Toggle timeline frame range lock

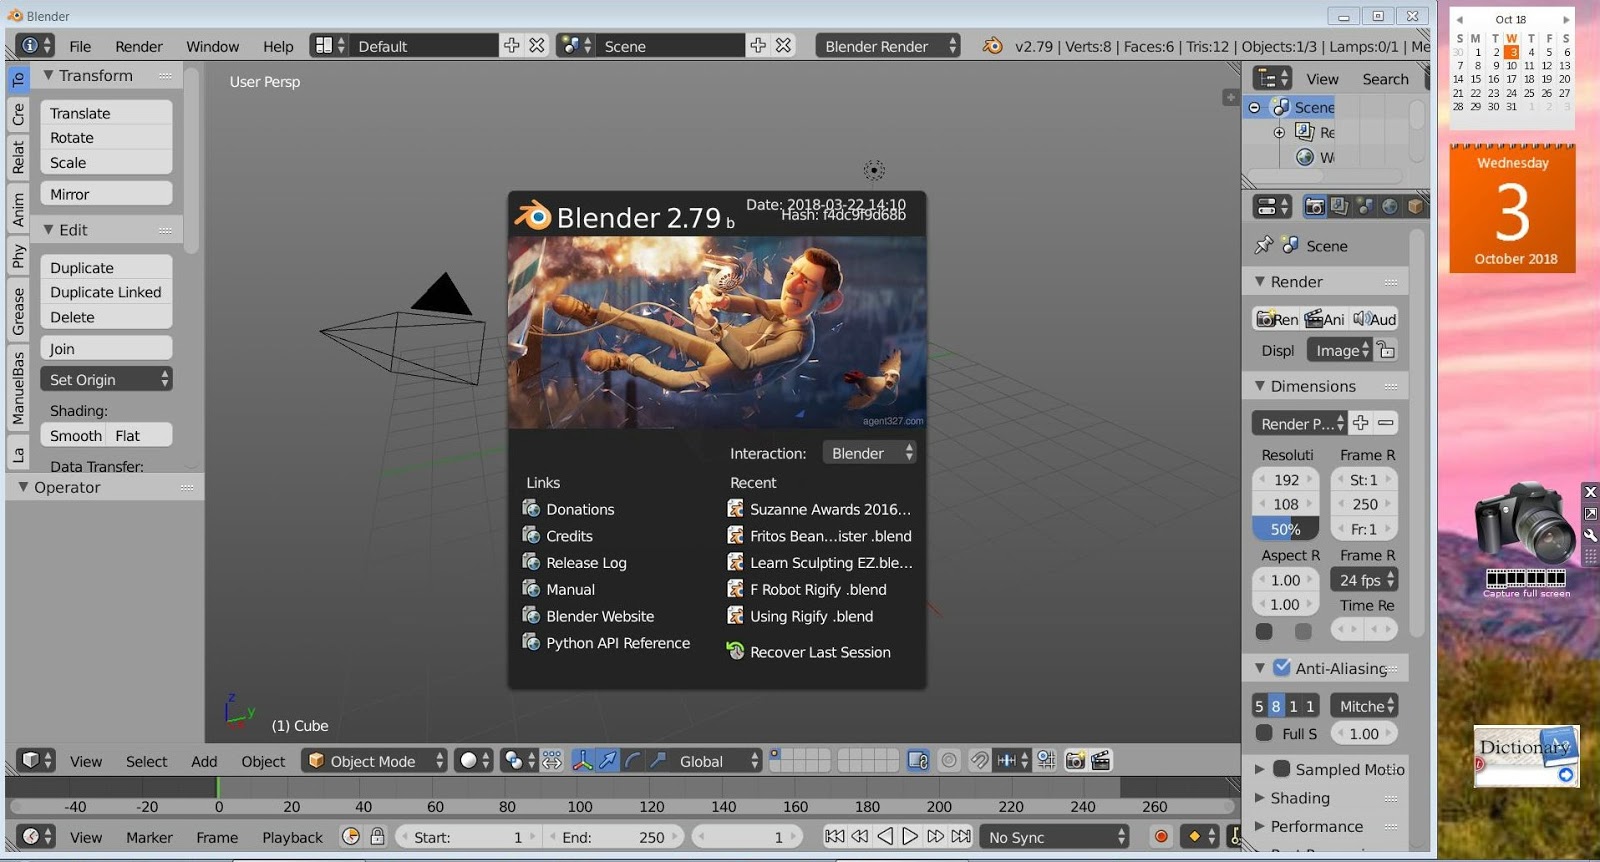coord(377,837)
